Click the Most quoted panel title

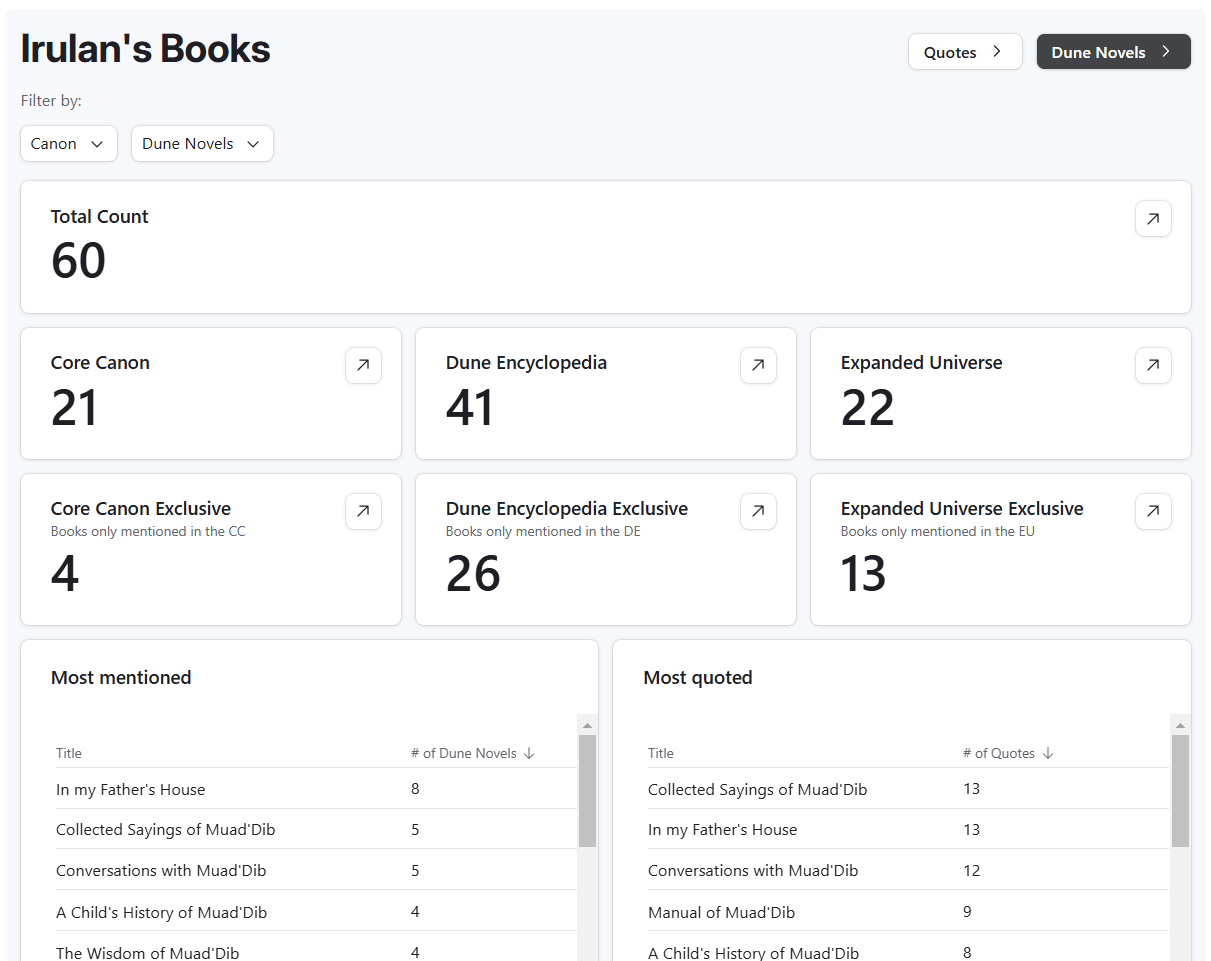[x=698, y=677]
